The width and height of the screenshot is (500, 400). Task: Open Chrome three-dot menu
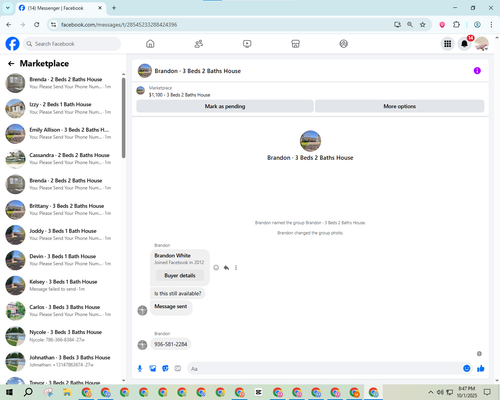coord(491,25)
